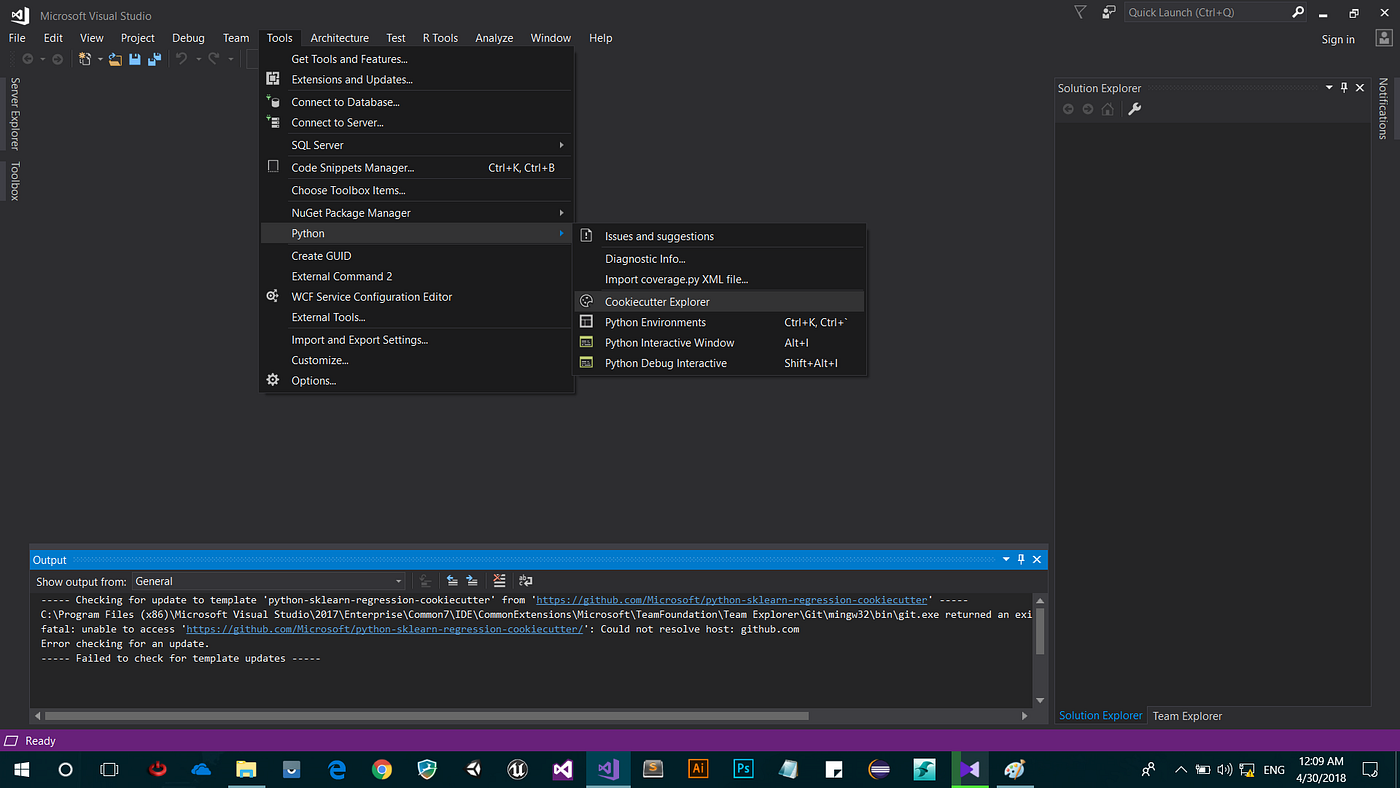The width and height of the screenshot is (1400, 788).
Task: Click the Solution Explorer Forward icon
Action: [x=1088, y=109]
